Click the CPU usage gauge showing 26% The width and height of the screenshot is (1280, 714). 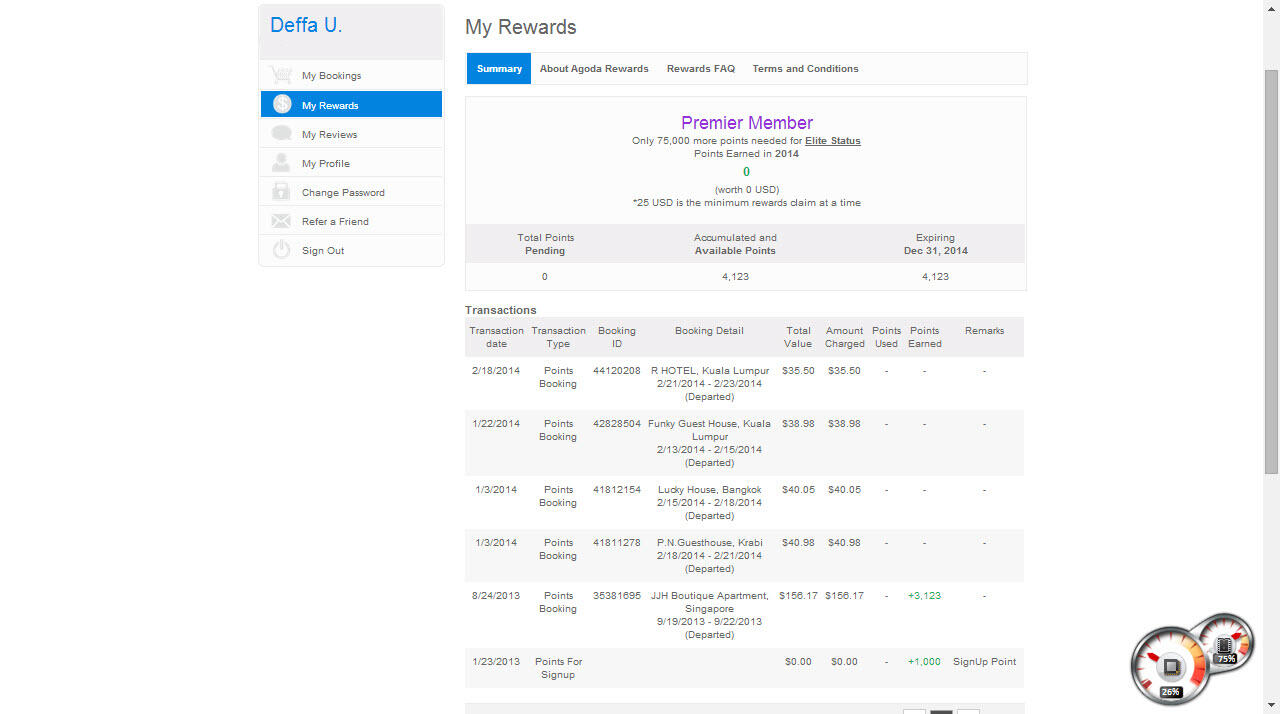click(x=1170, y=667)
